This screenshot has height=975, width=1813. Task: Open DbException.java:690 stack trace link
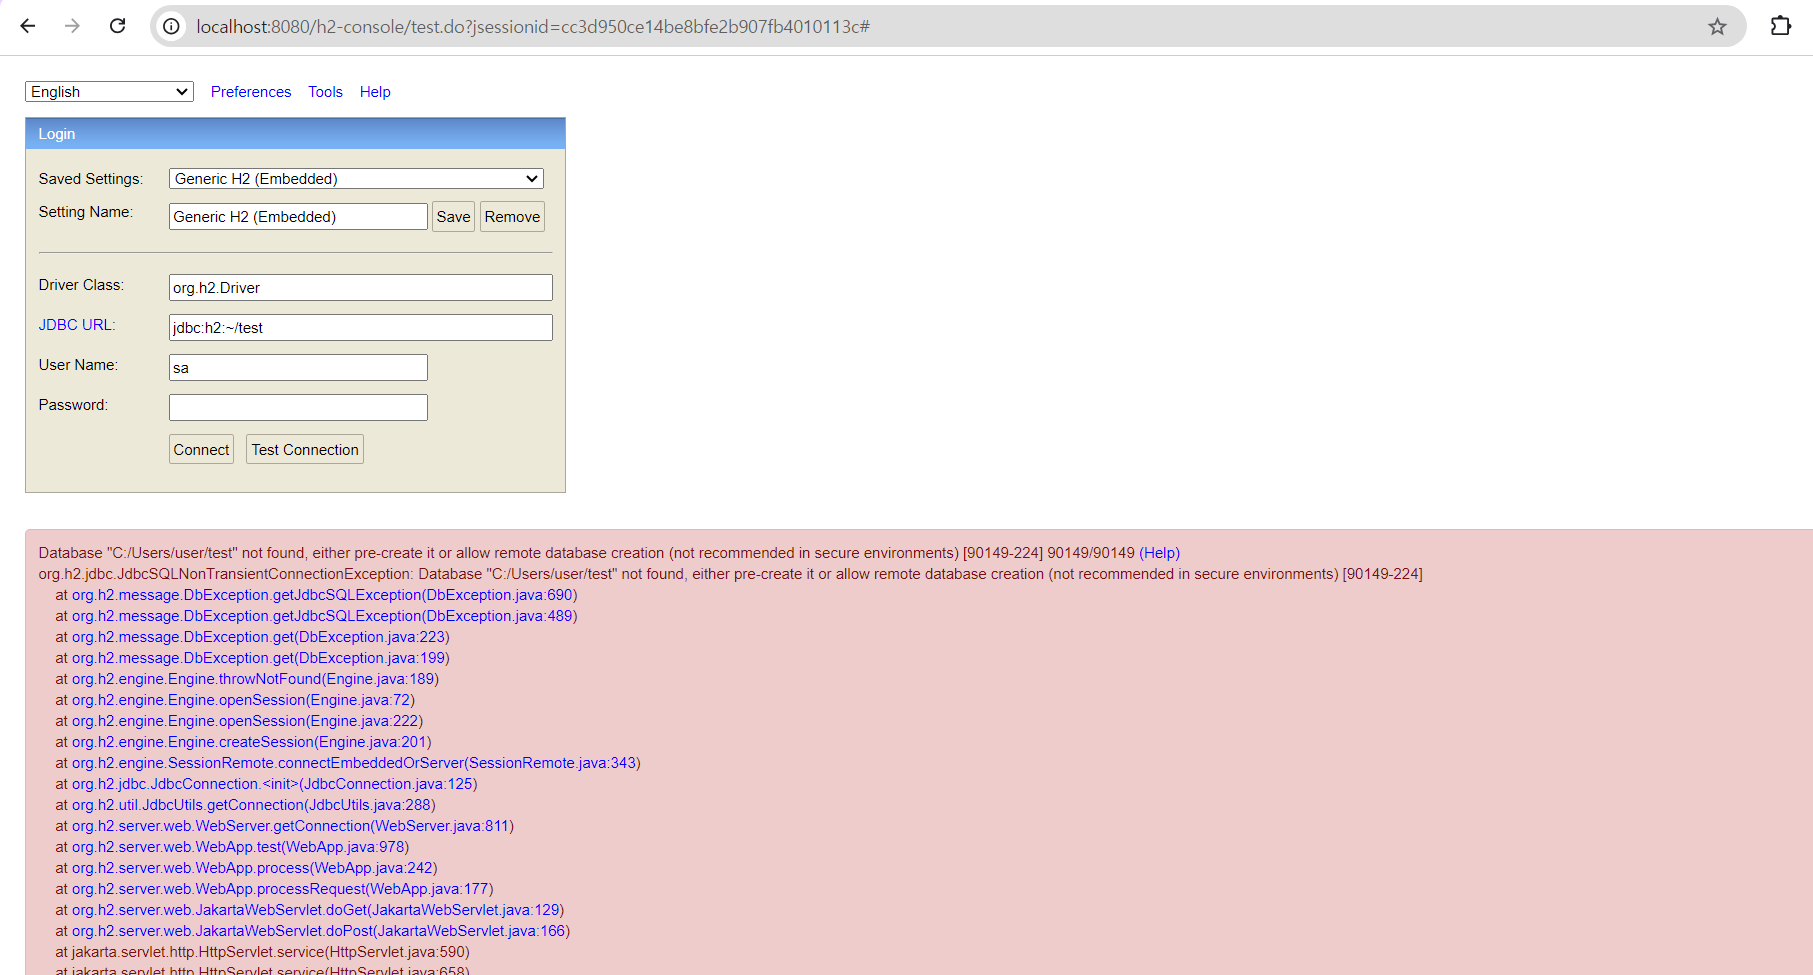pos(324,595)
